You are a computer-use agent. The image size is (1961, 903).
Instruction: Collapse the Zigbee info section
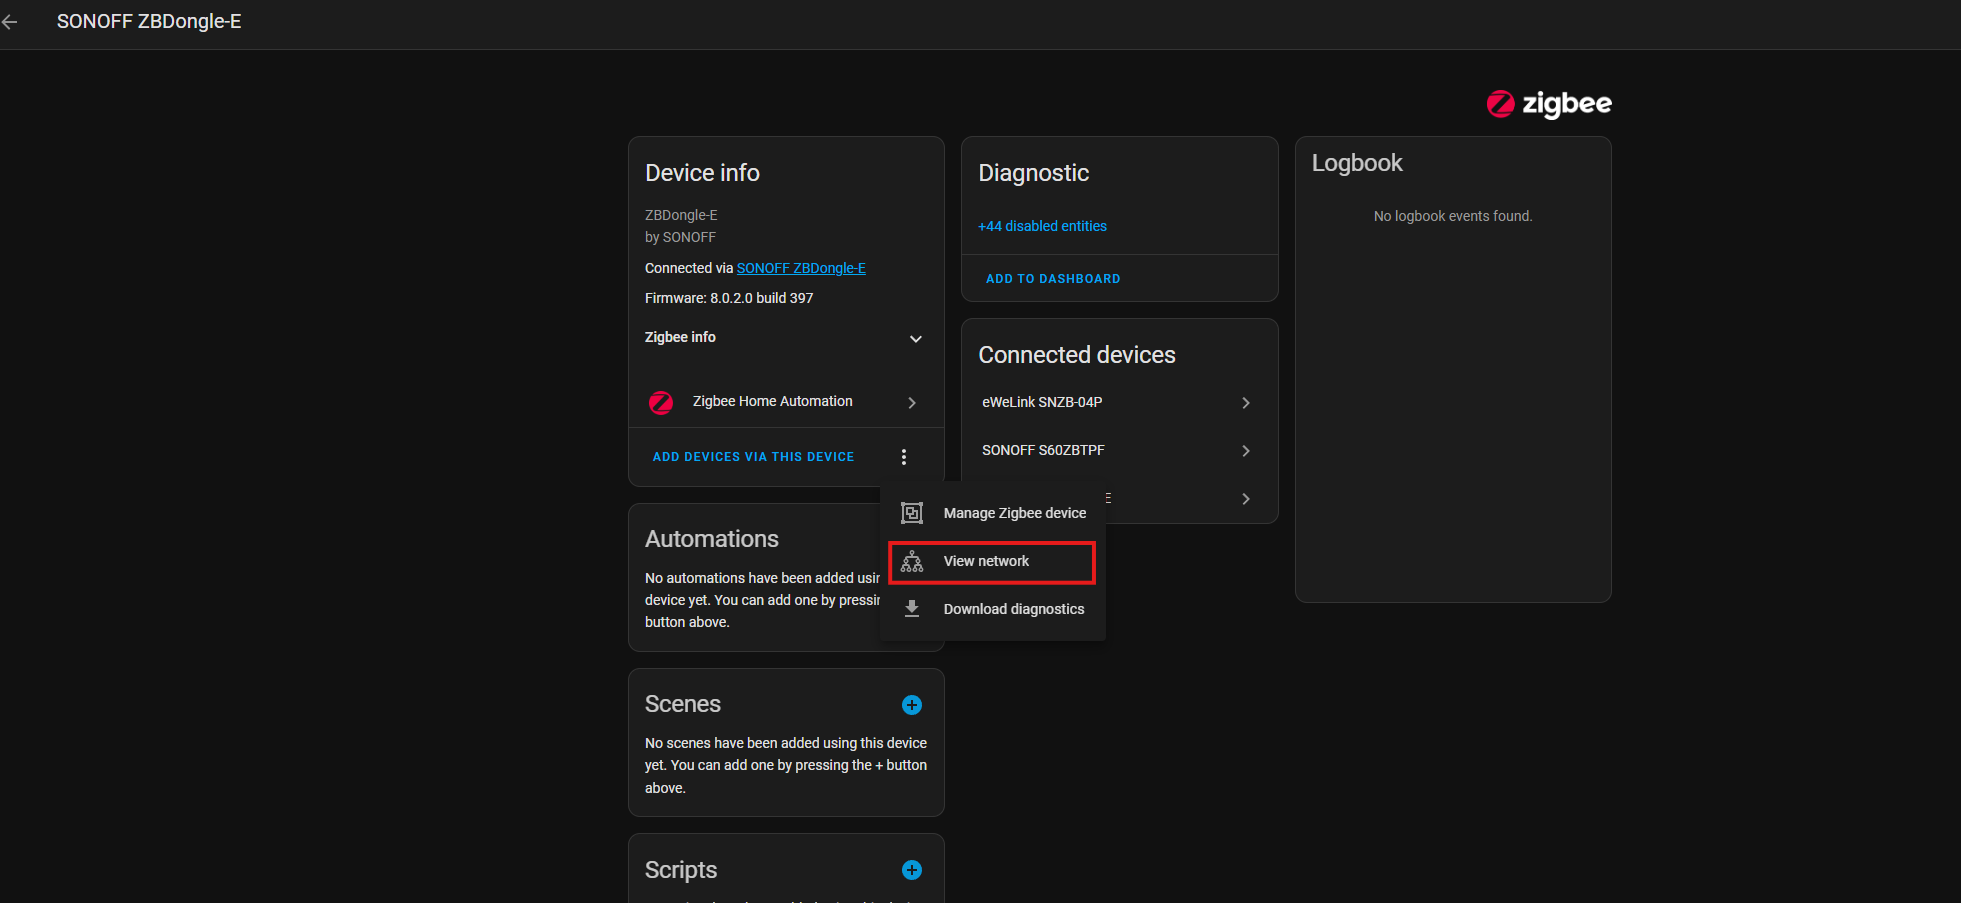click(915, 339)
